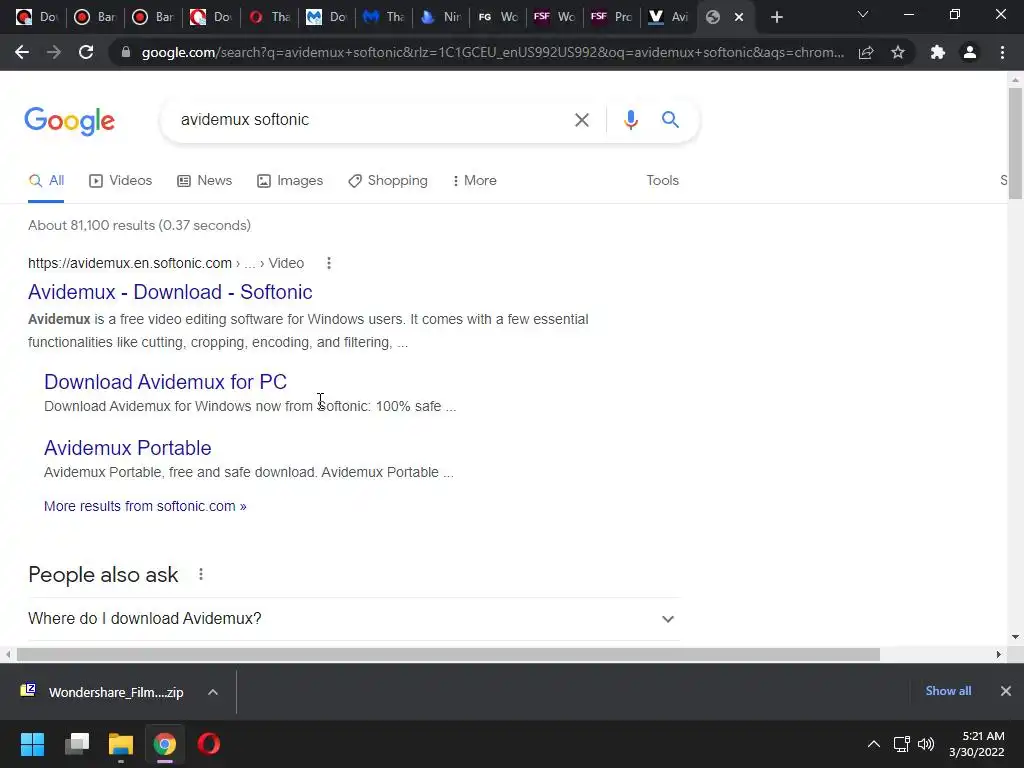Click scroll down arrow of page
The height and width of the screenshot is (768, 1024).
(x=1015, y=637)
